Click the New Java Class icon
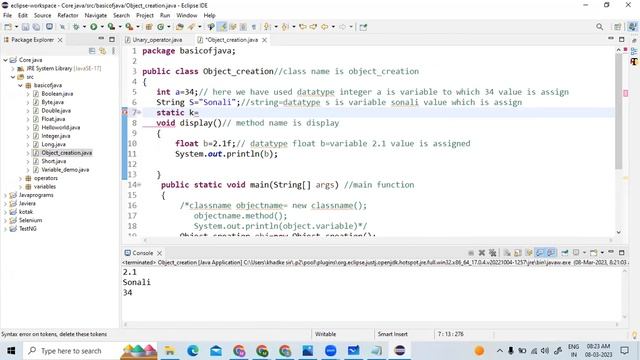The height and width of the screenshot is (360, 640). (160, 27)
